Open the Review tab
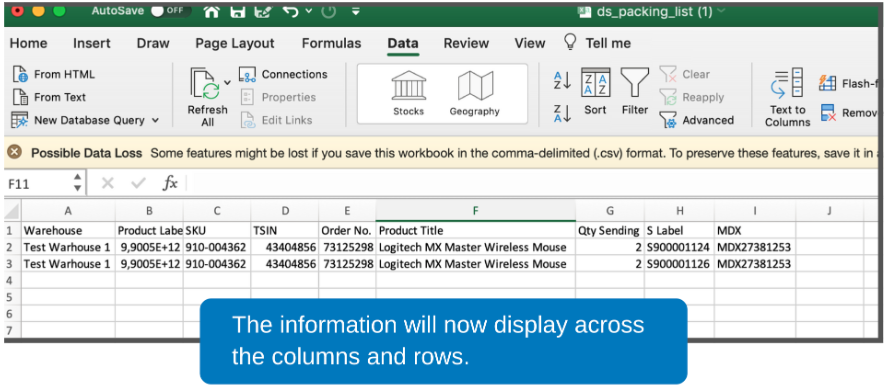The image size is (887, 390). tap(466, 44)
